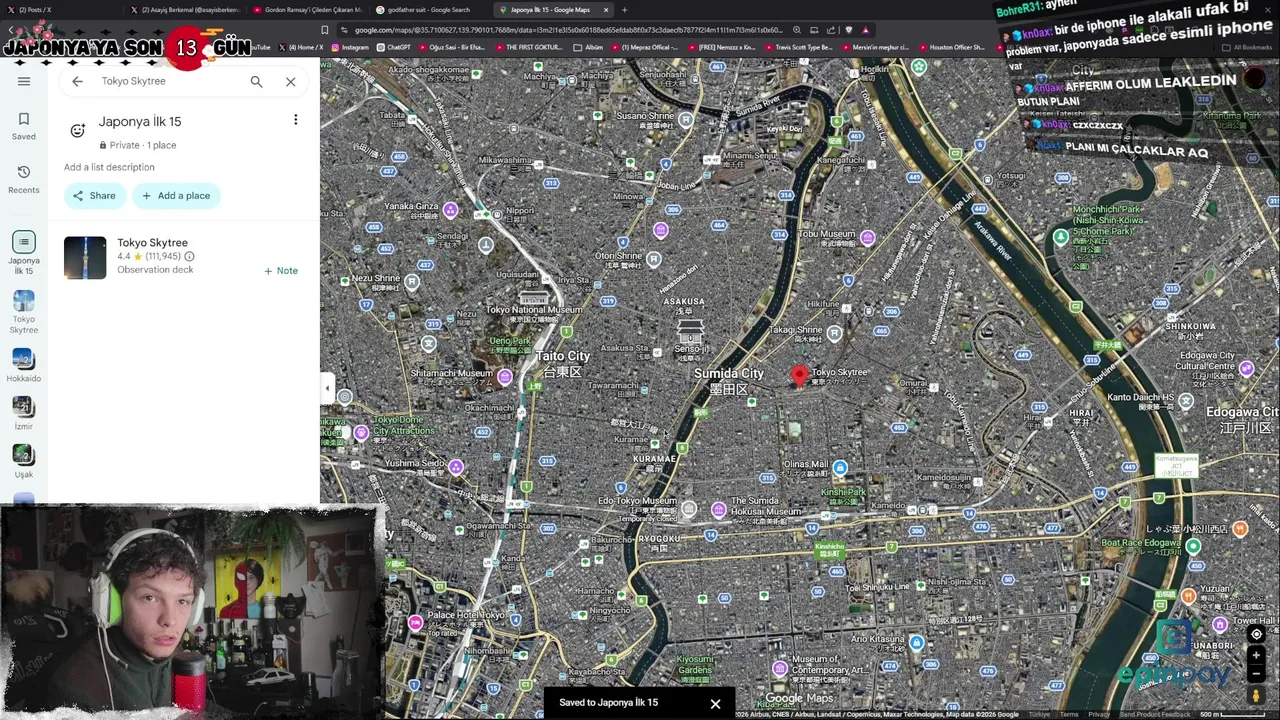Screen dimensions: 1280x720
Task: Open the Instagram bookmark
Action: click(x=349, y=47)
